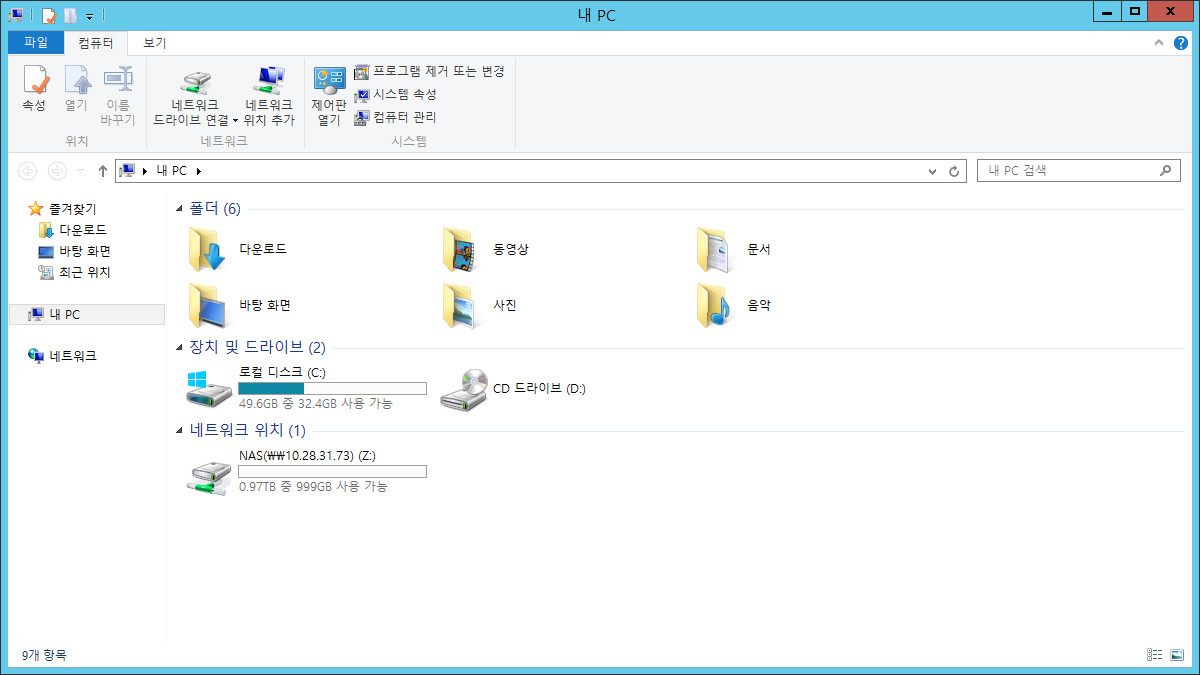The width and height of the screenshot is (1200, 675).
Task: Click 0.97TB 중 999GB 사용 가능 text
Action: [313, 487]
